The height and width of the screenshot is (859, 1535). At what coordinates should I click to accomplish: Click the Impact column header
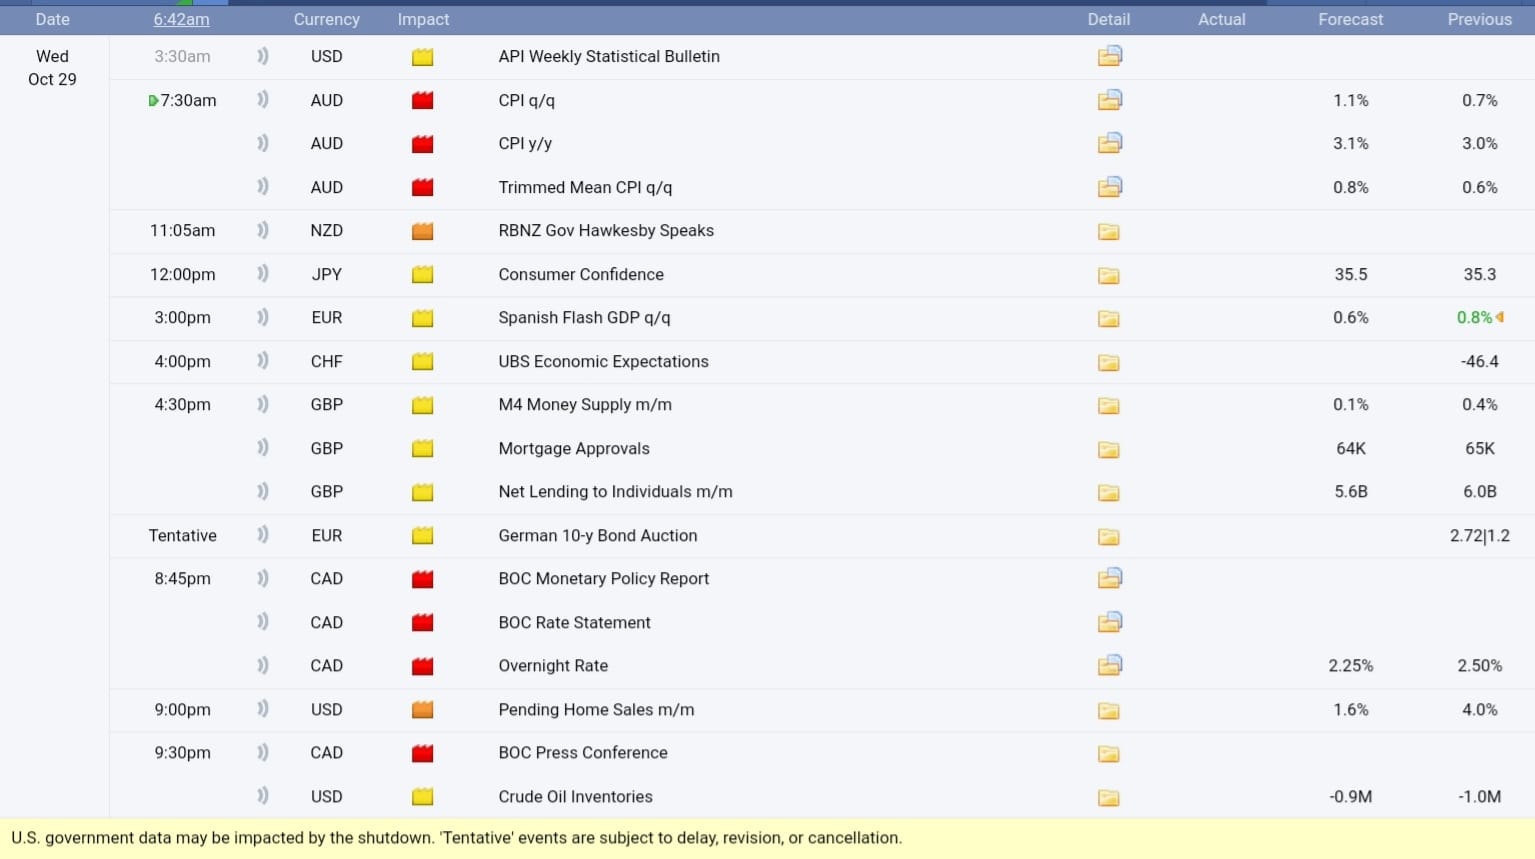[x=423, y=19]
